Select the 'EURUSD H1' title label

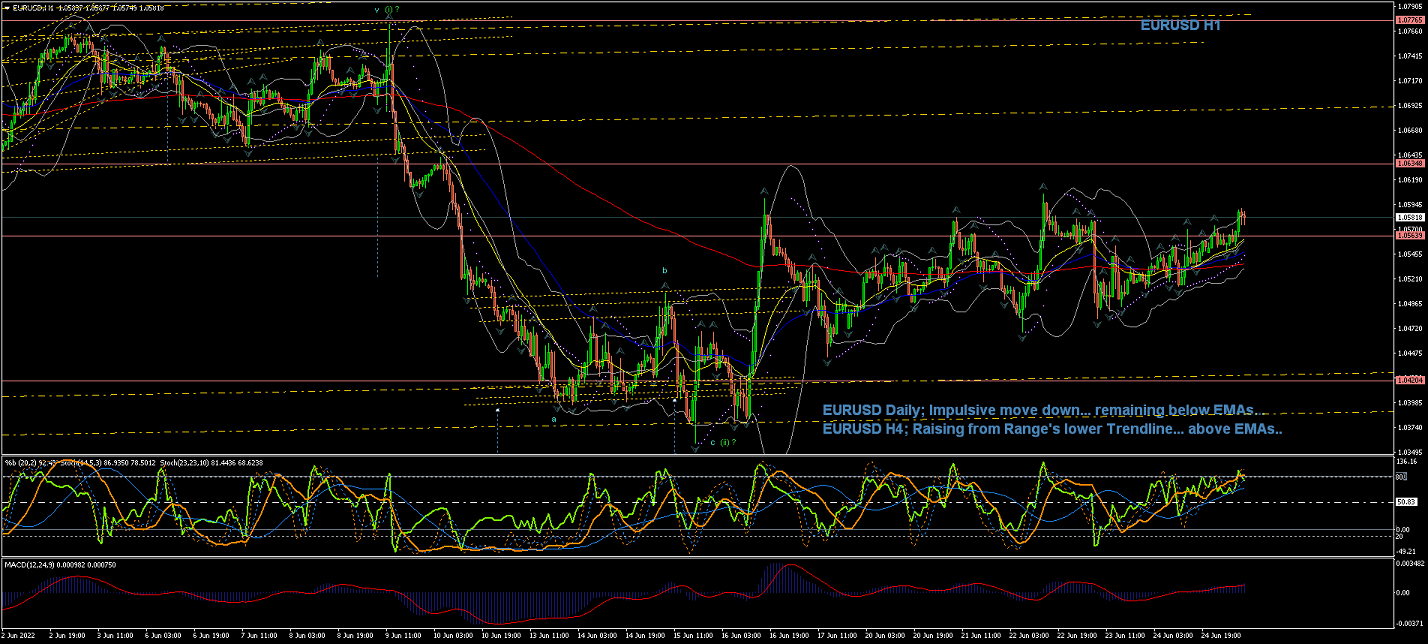point(1180,26)
